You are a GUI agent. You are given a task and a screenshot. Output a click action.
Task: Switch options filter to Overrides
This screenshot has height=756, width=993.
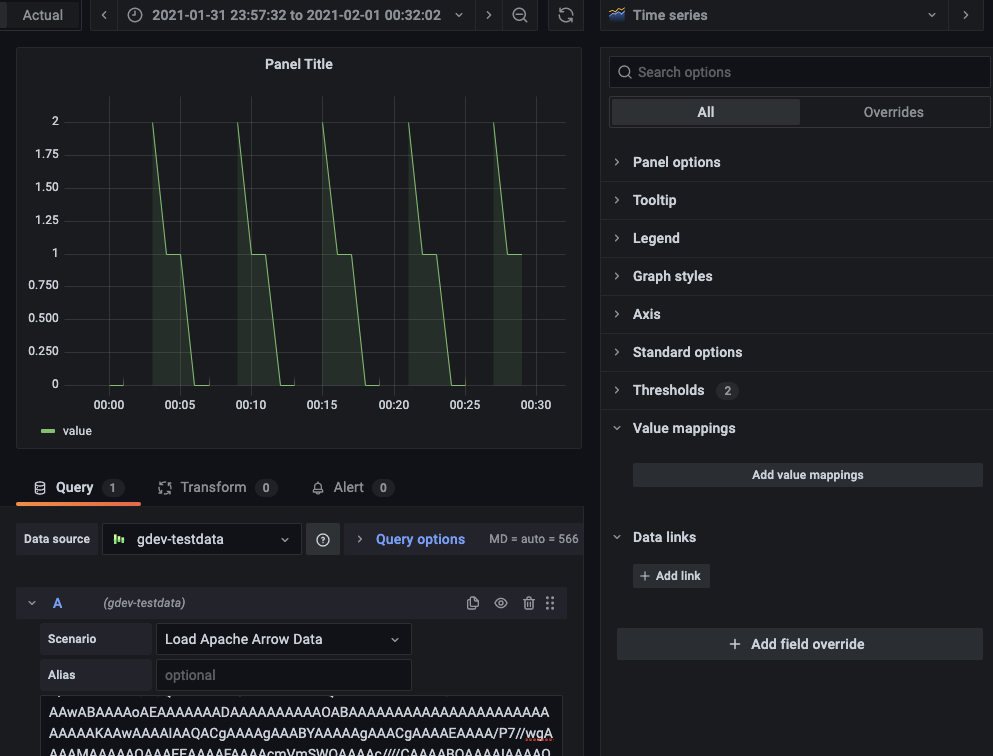point(893,112)
